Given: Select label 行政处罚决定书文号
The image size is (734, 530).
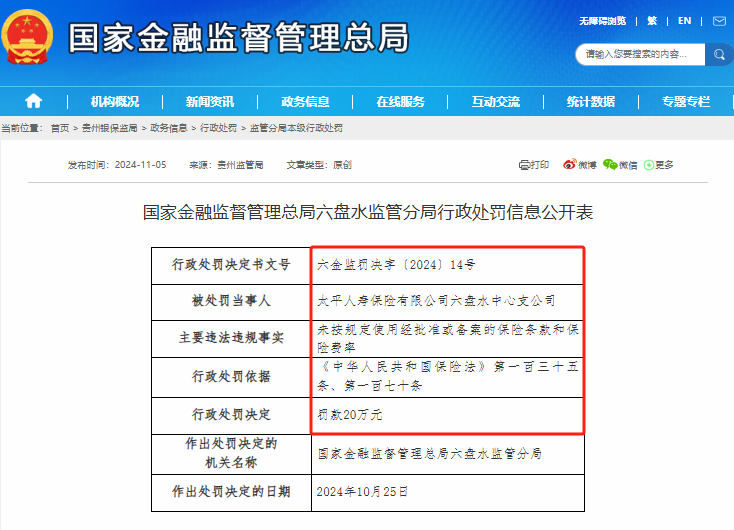Looking at the screenshot, I should point(231,265).
